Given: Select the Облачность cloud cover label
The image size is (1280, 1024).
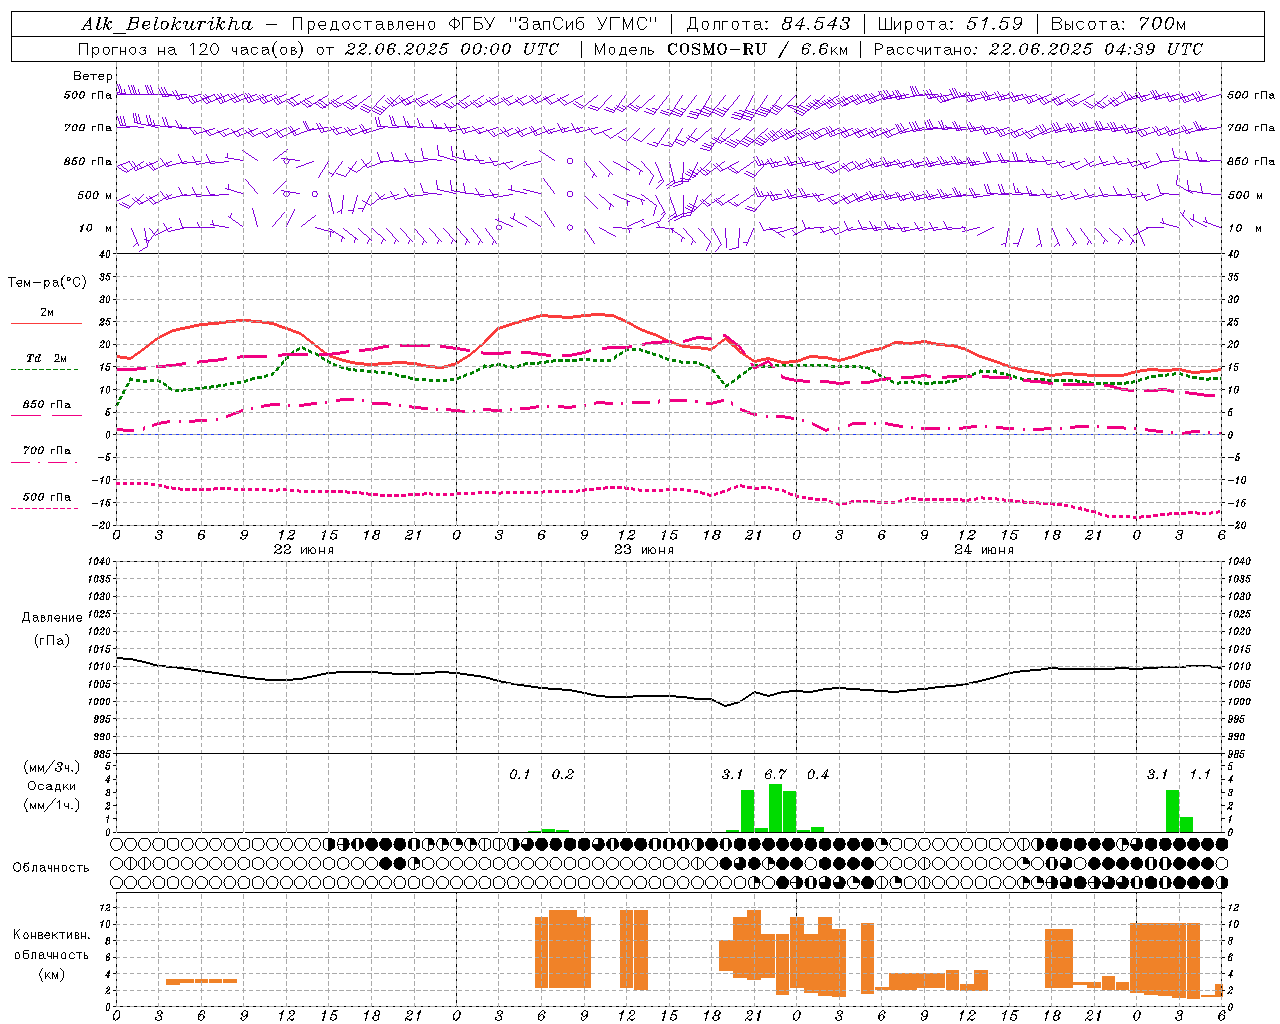Looking at the screenshot, I should click(51, 868).
